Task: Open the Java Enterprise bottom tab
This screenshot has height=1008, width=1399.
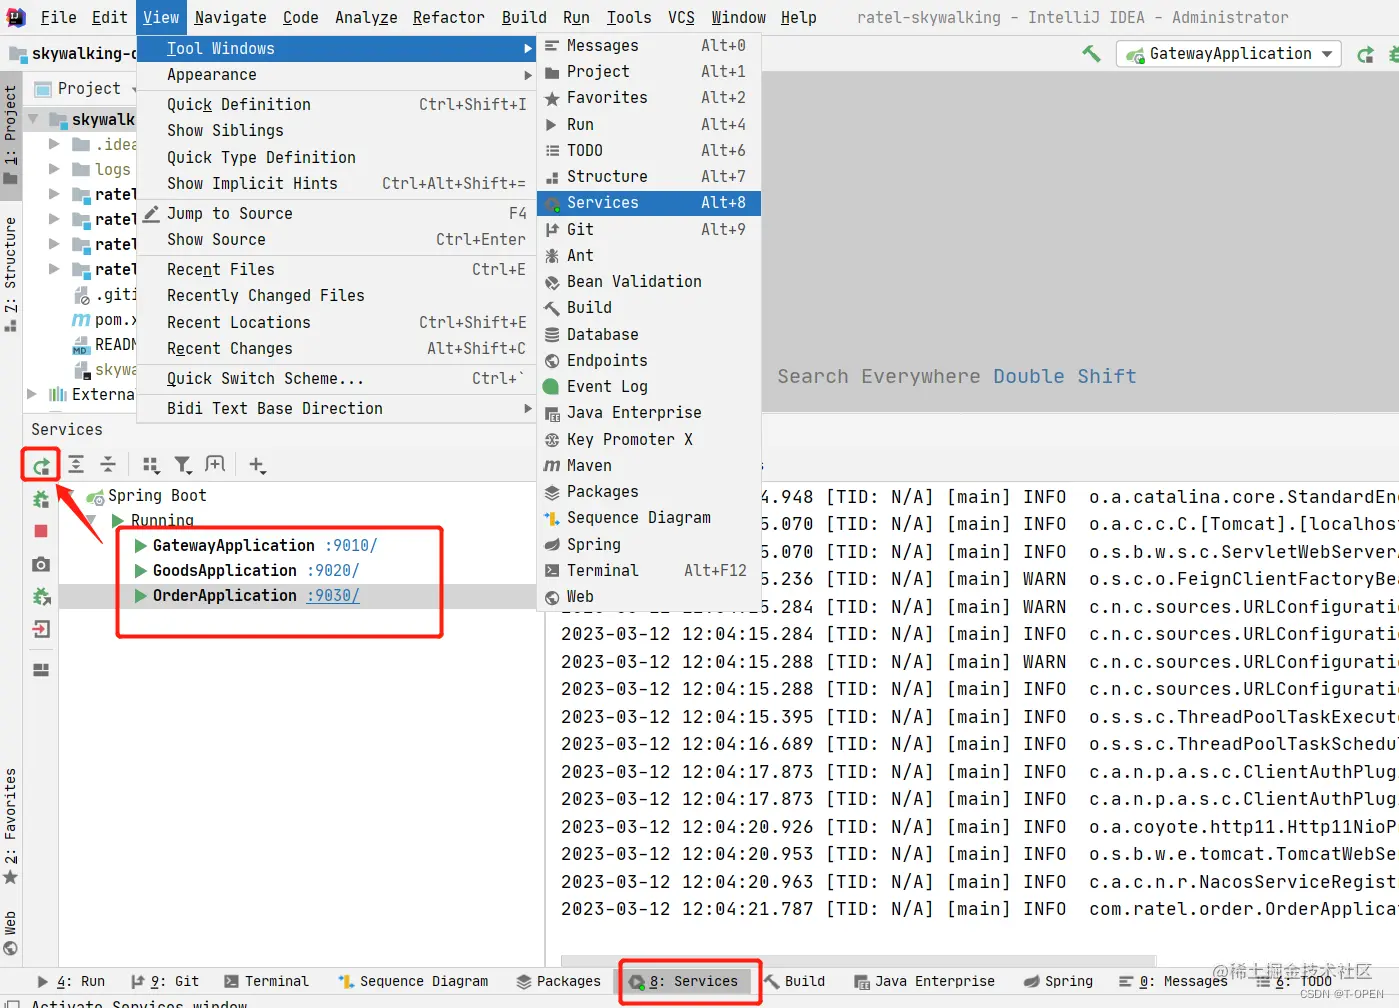Action: point(924,981)
